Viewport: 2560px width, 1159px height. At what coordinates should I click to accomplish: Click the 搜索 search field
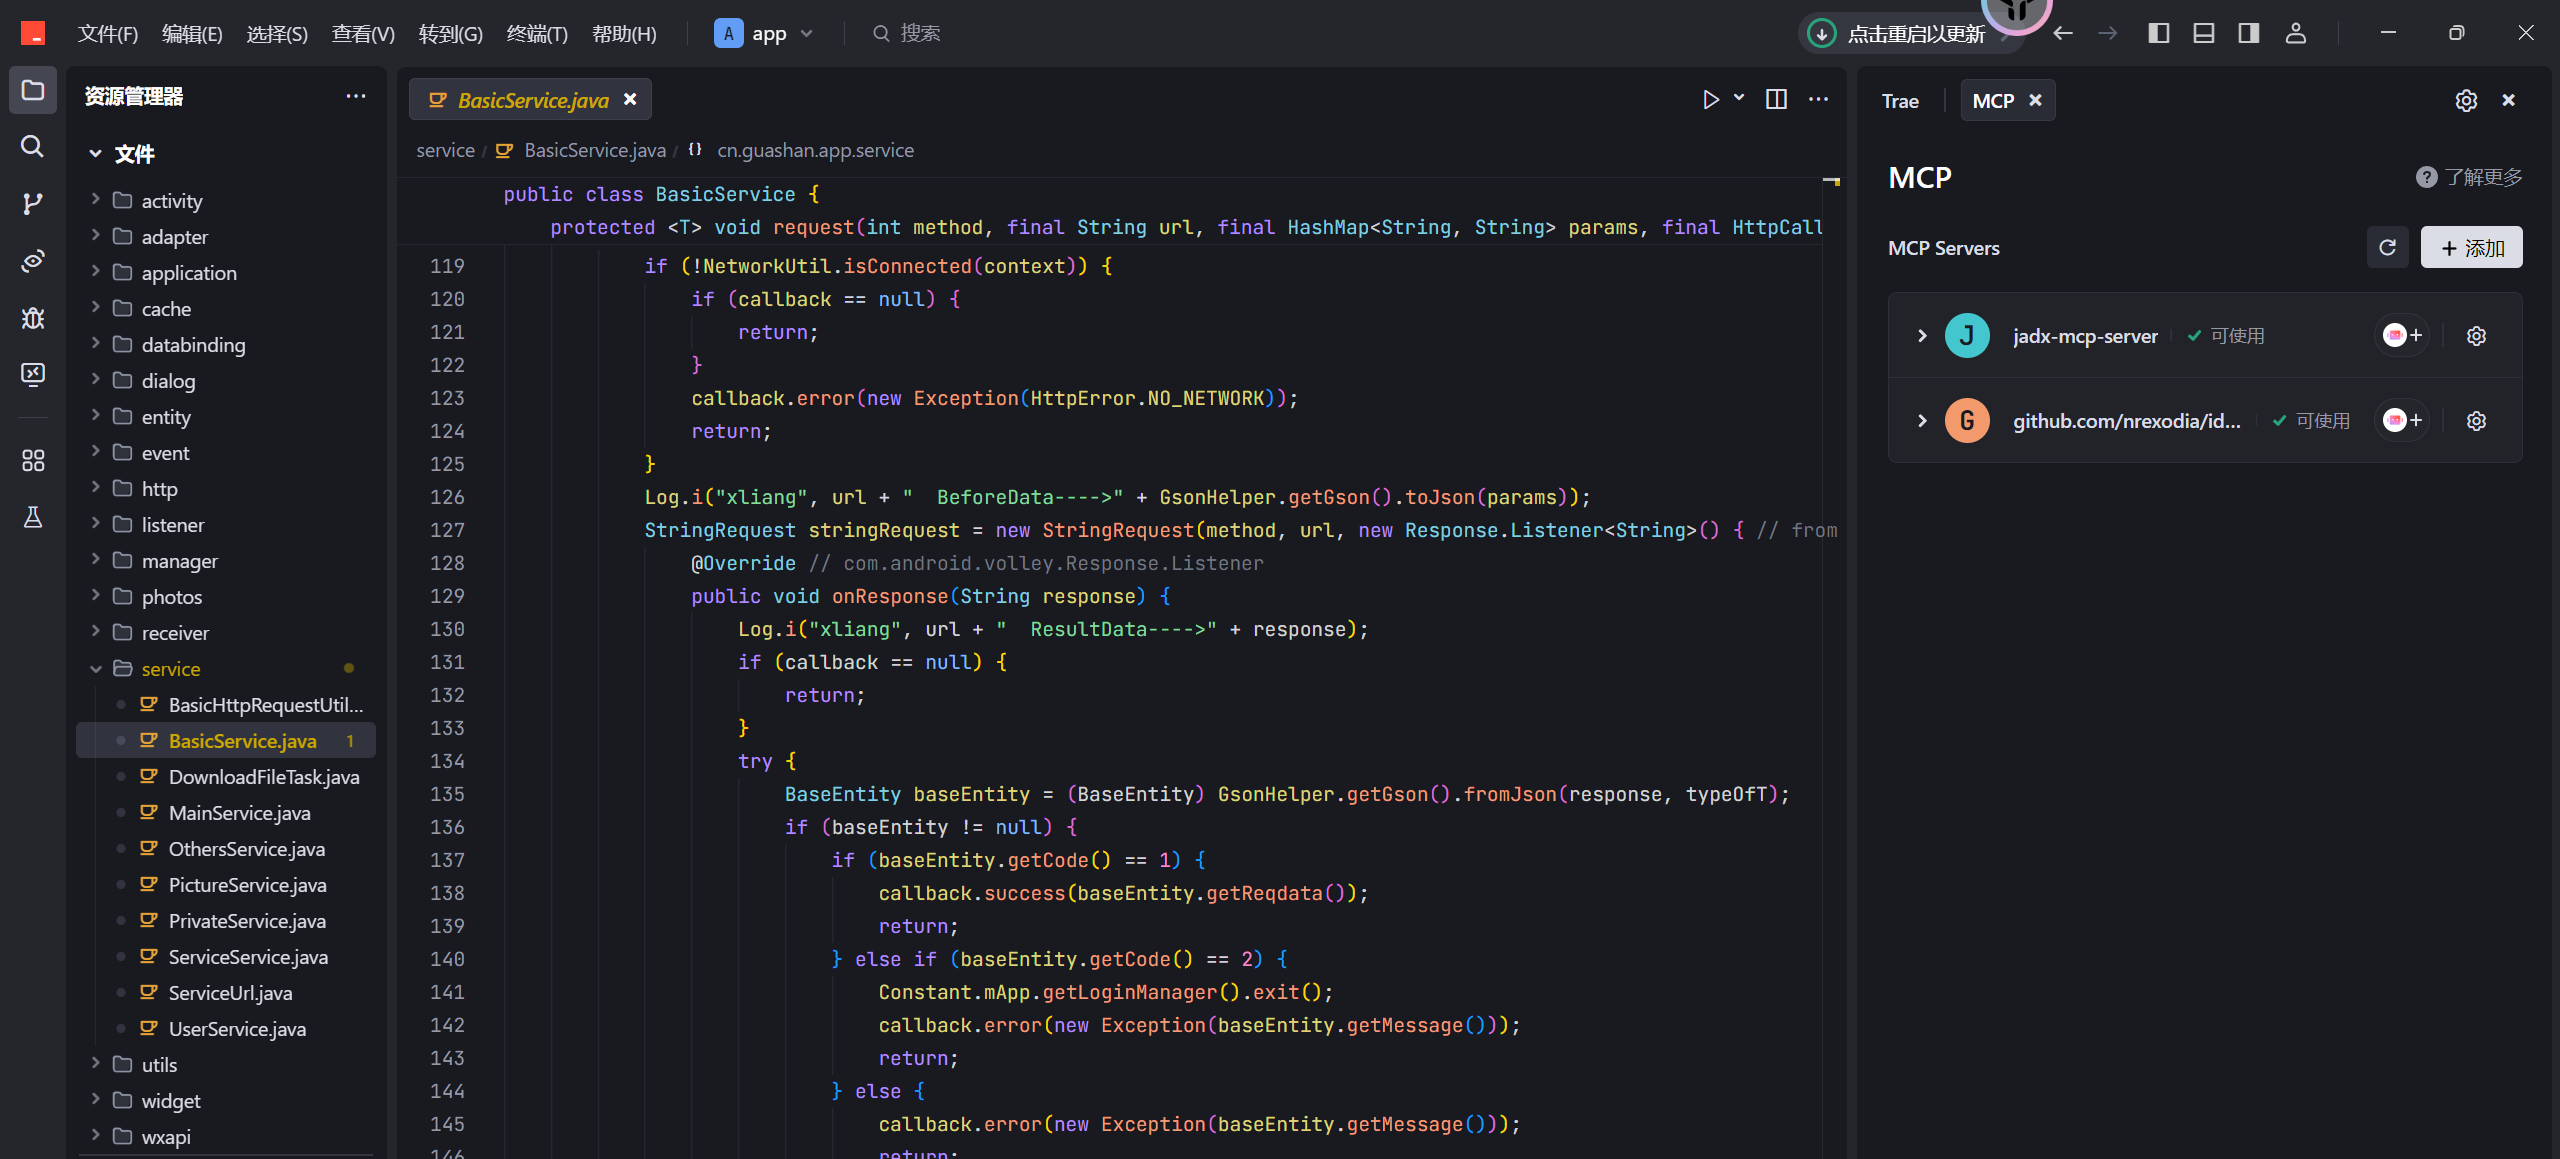[920, 33]
